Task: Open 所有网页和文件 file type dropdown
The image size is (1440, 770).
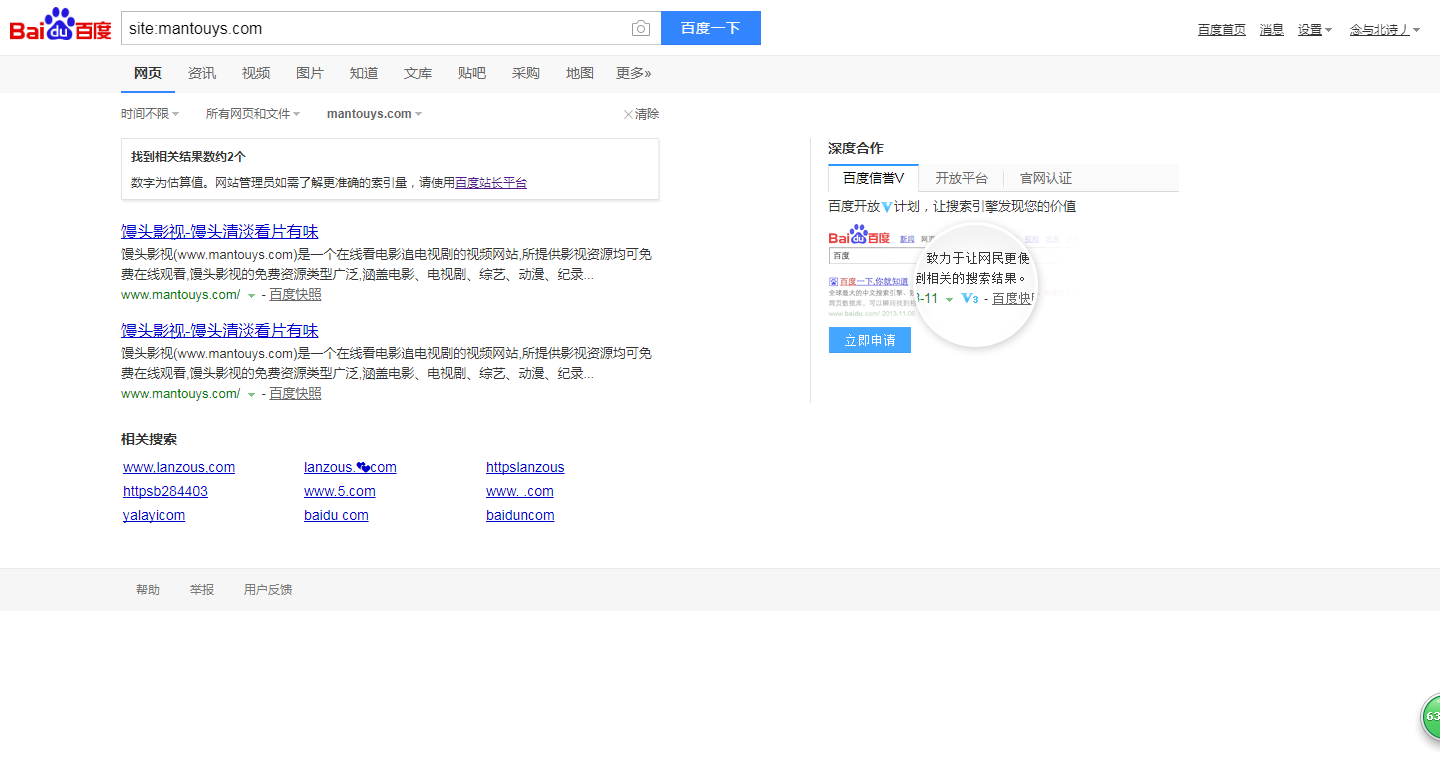Action: 253,114
